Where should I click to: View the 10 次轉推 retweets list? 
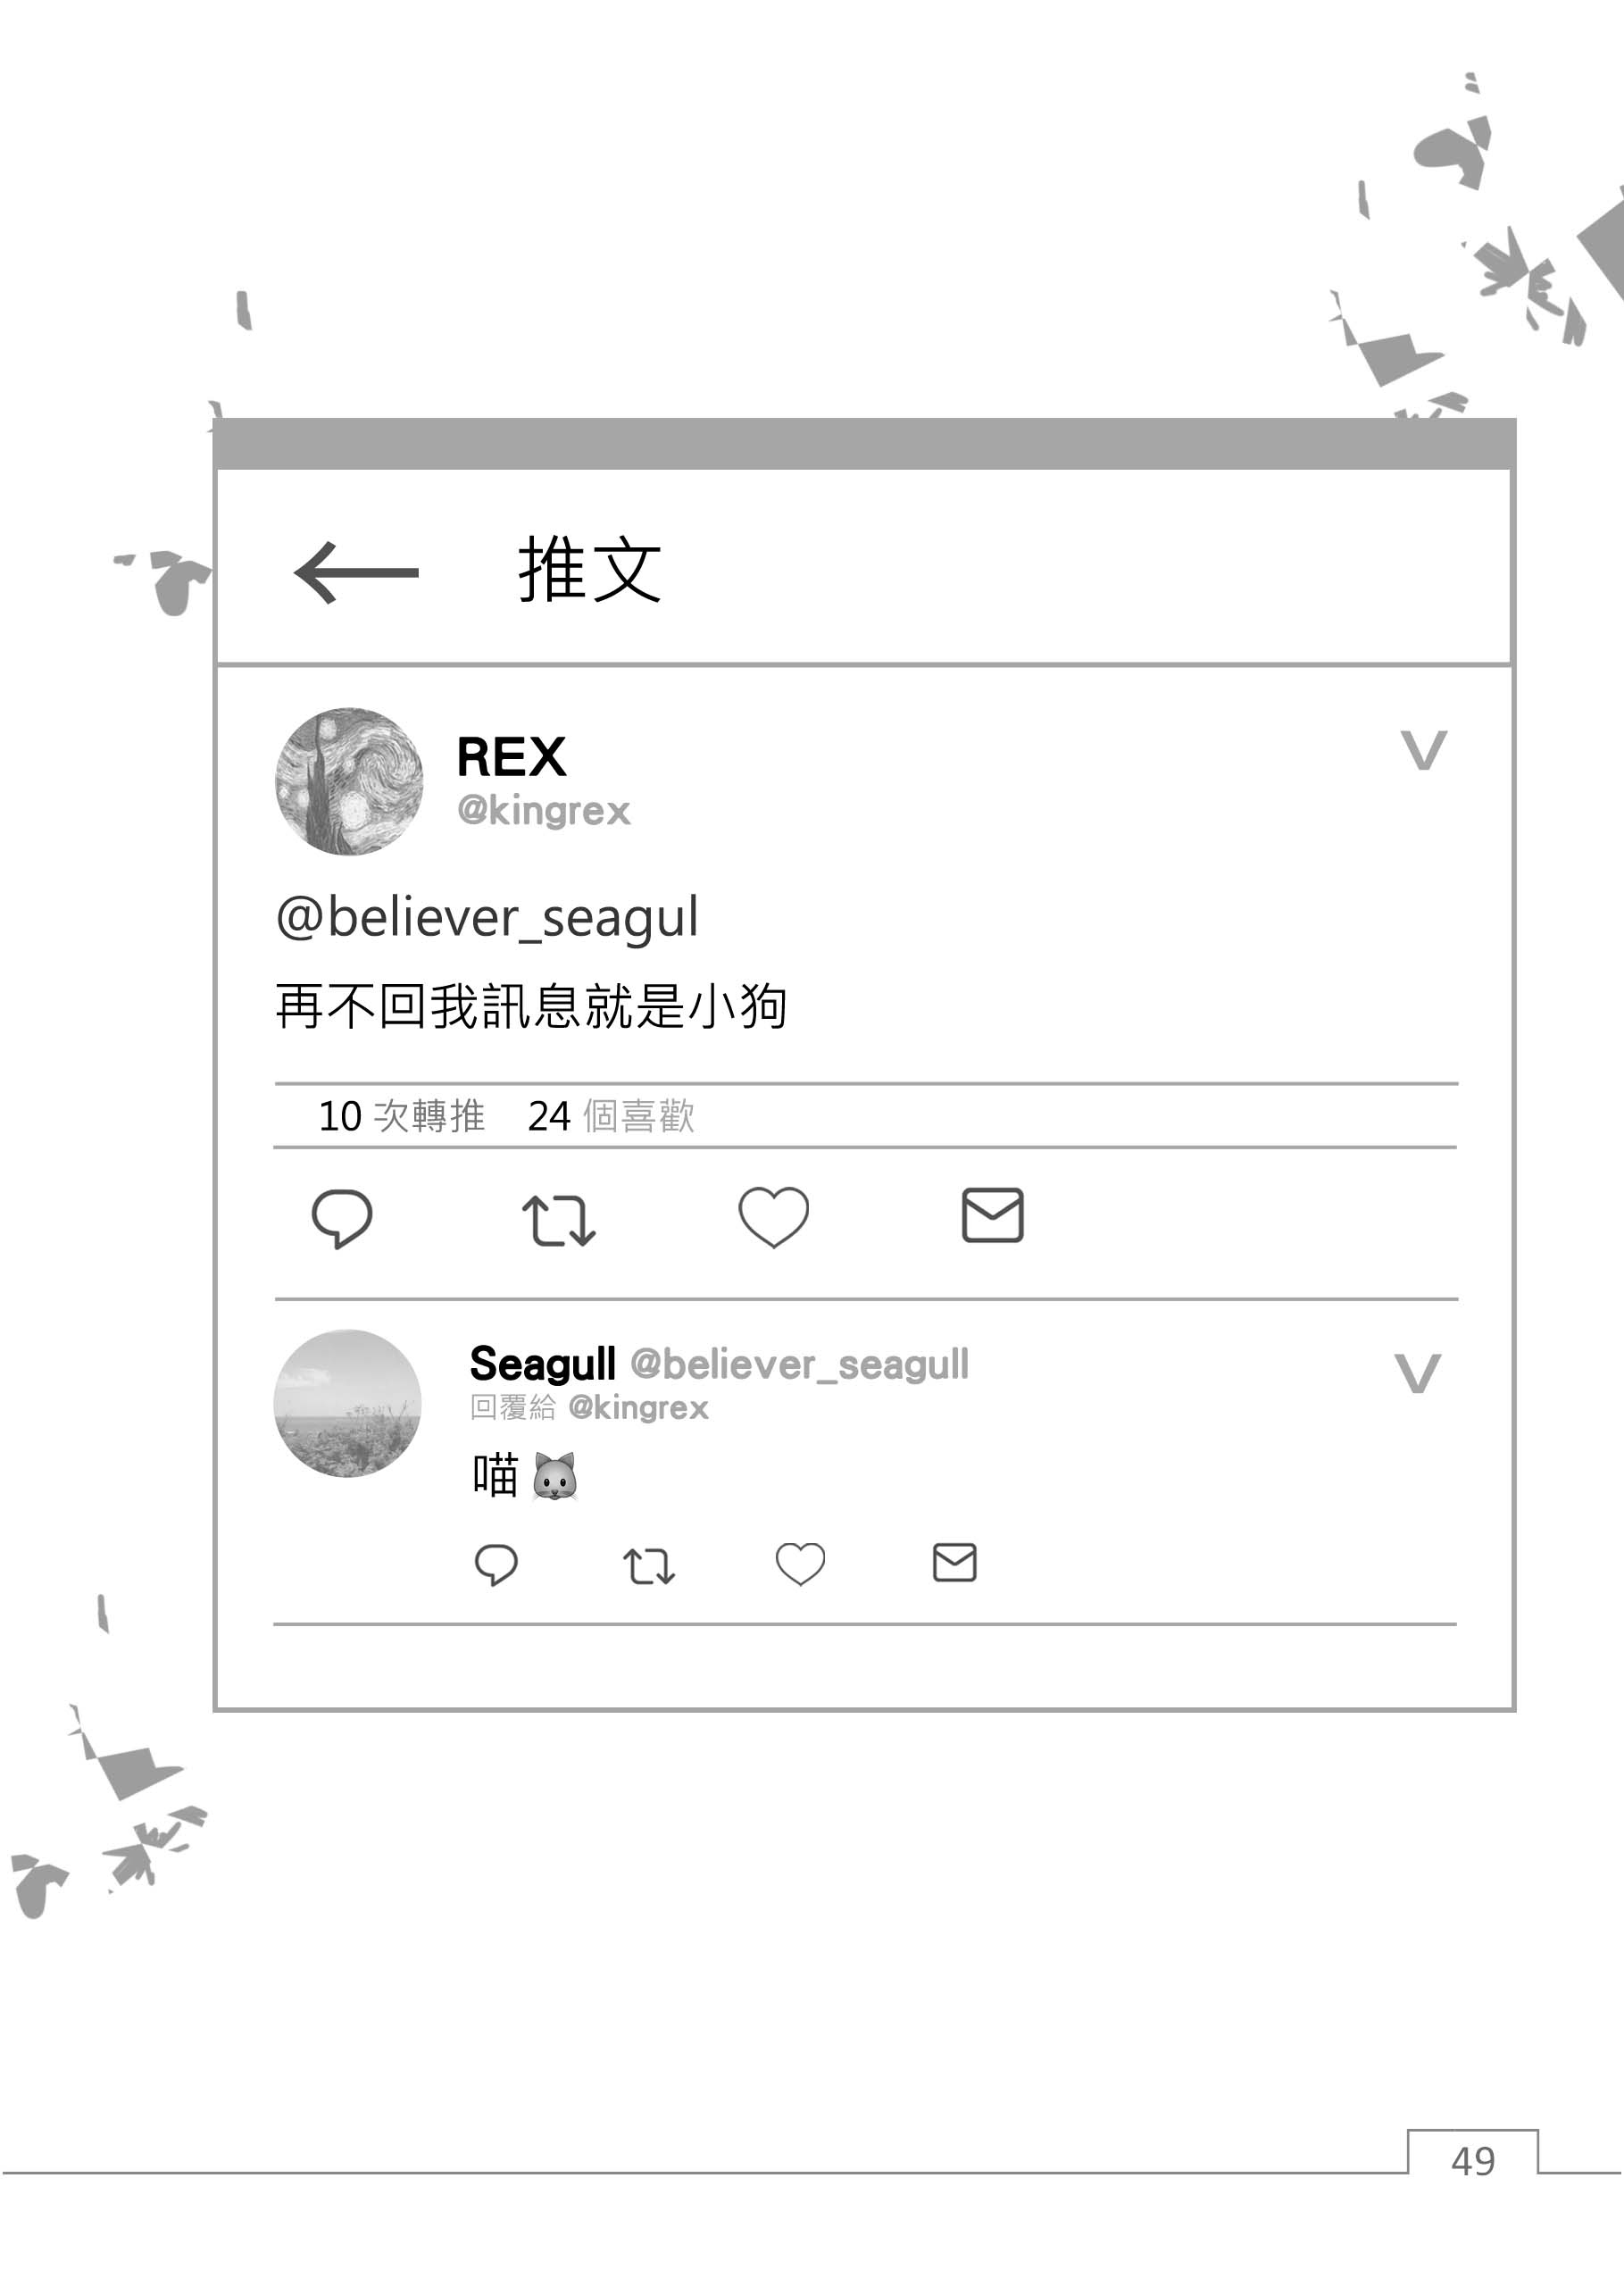[401, 1116]
